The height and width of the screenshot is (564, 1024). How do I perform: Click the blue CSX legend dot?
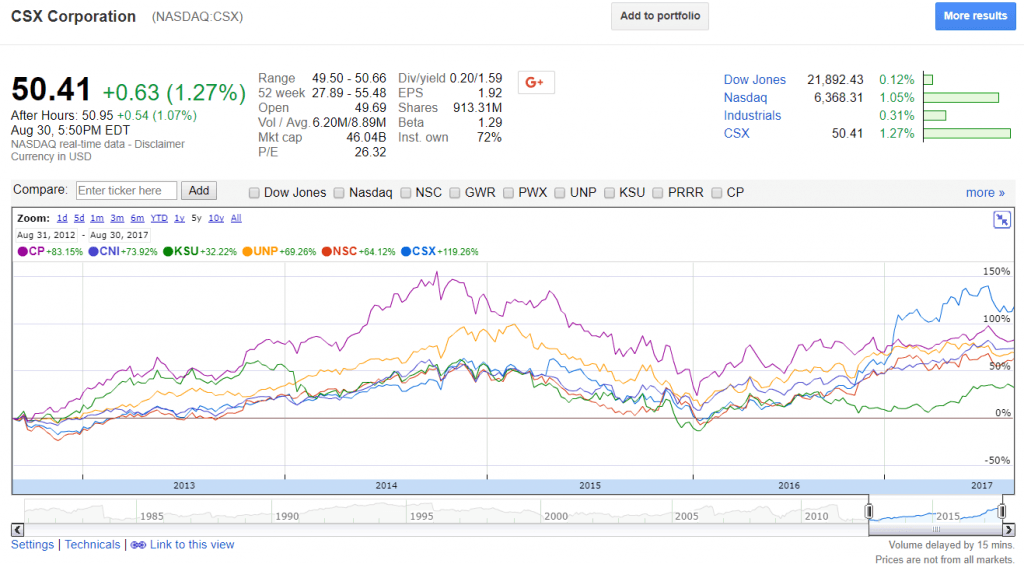(406, 251)
